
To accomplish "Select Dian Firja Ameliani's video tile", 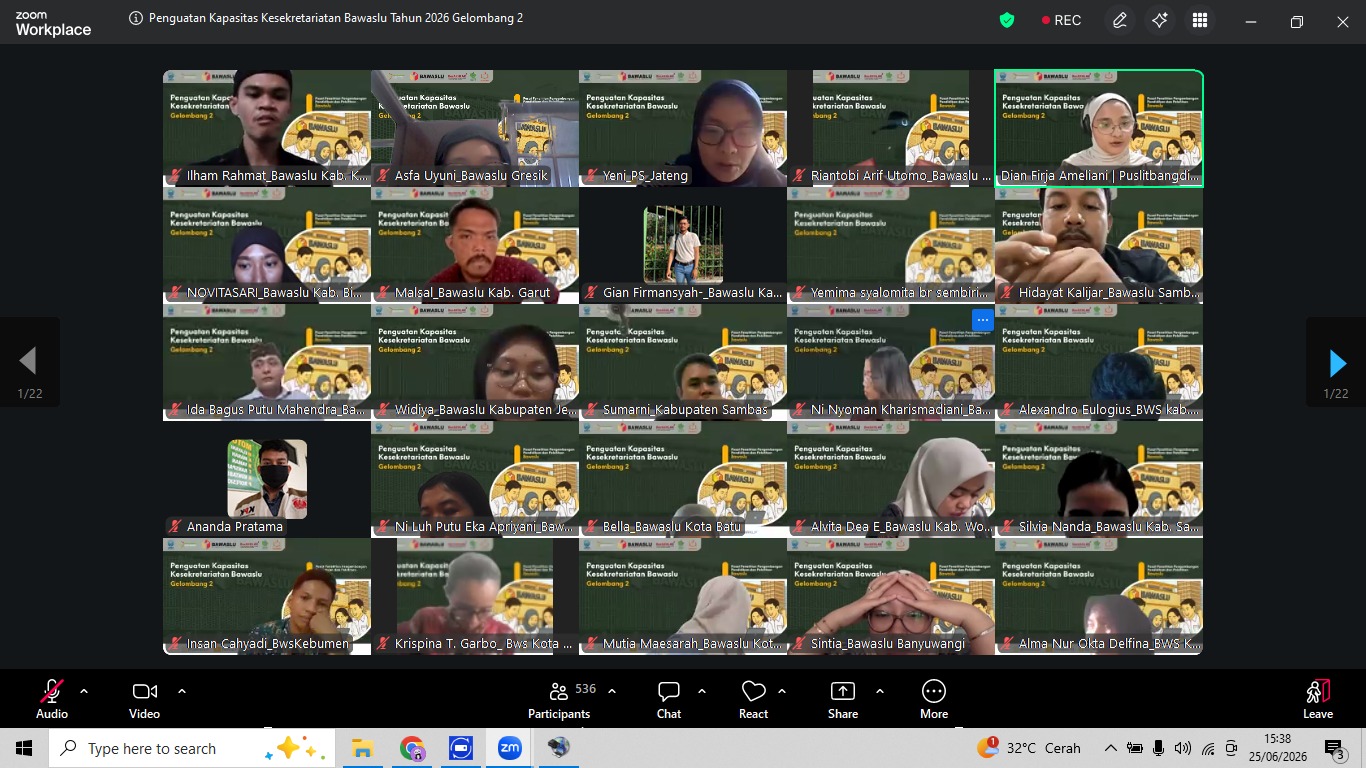I will tap(1099, 128).
